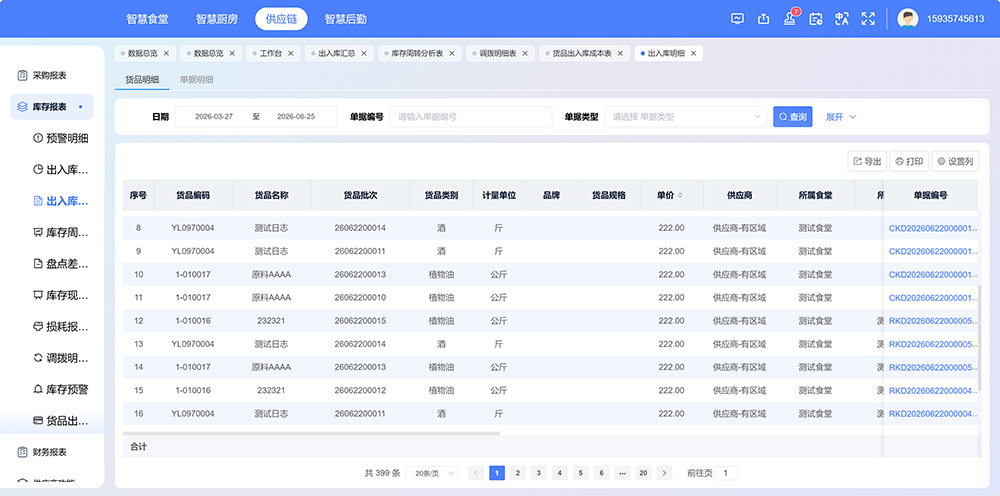The image size is (1000, 496).
Task: Open 调拨明… report in sidebar
Action: [60, 358]
